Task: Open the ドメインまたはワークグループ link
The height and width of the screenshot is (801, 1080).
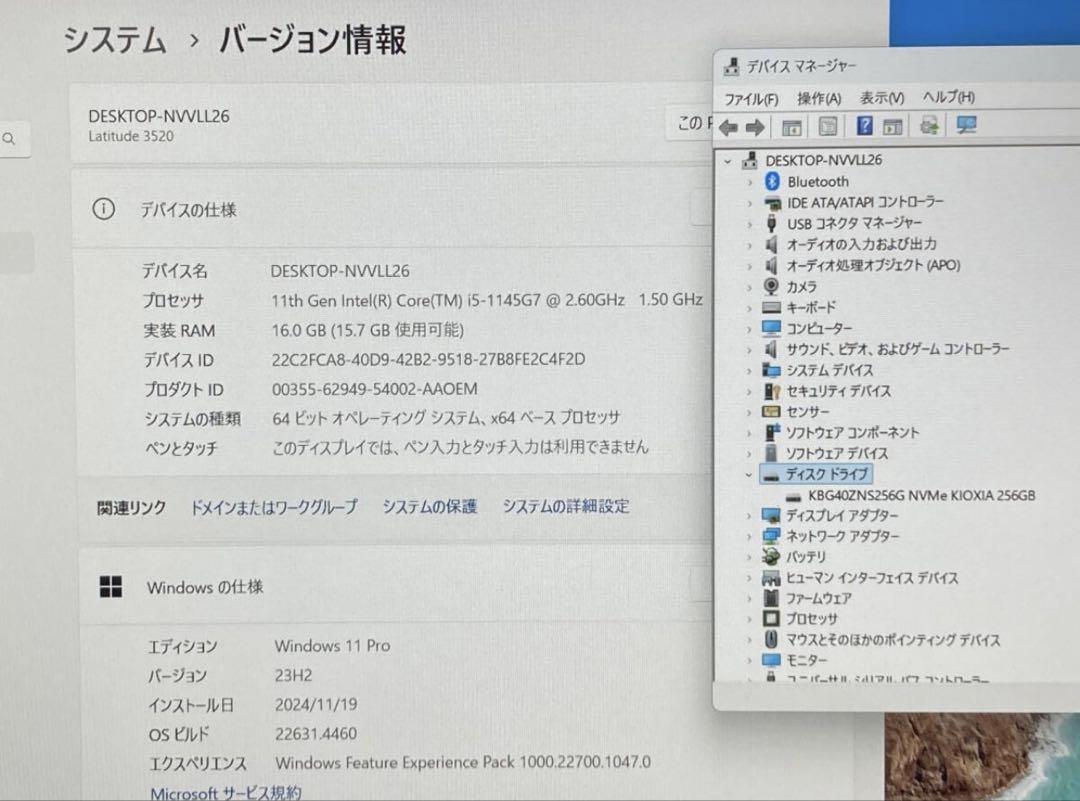Action: (x=274, y=508)
